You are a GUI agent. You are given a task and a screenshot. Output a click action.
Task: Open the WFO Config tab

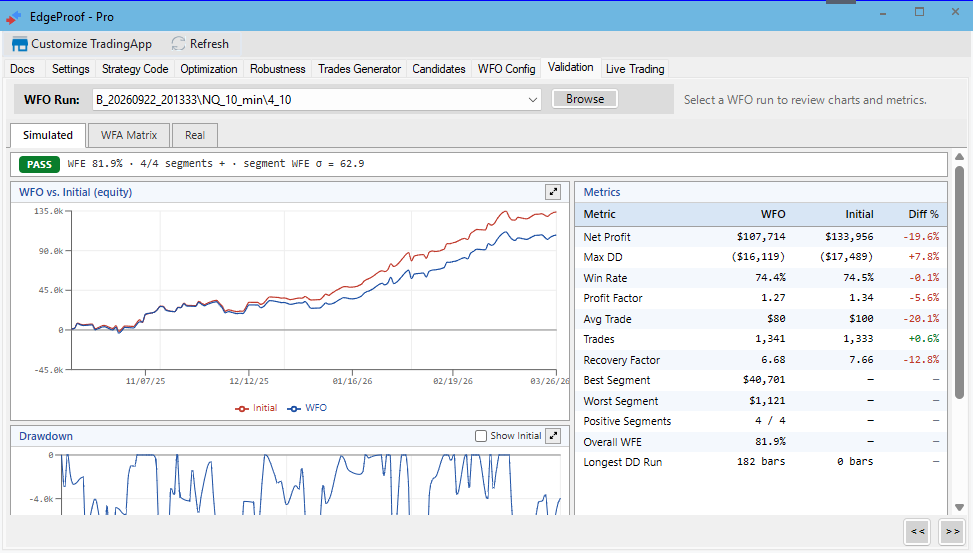click(506, 69)
